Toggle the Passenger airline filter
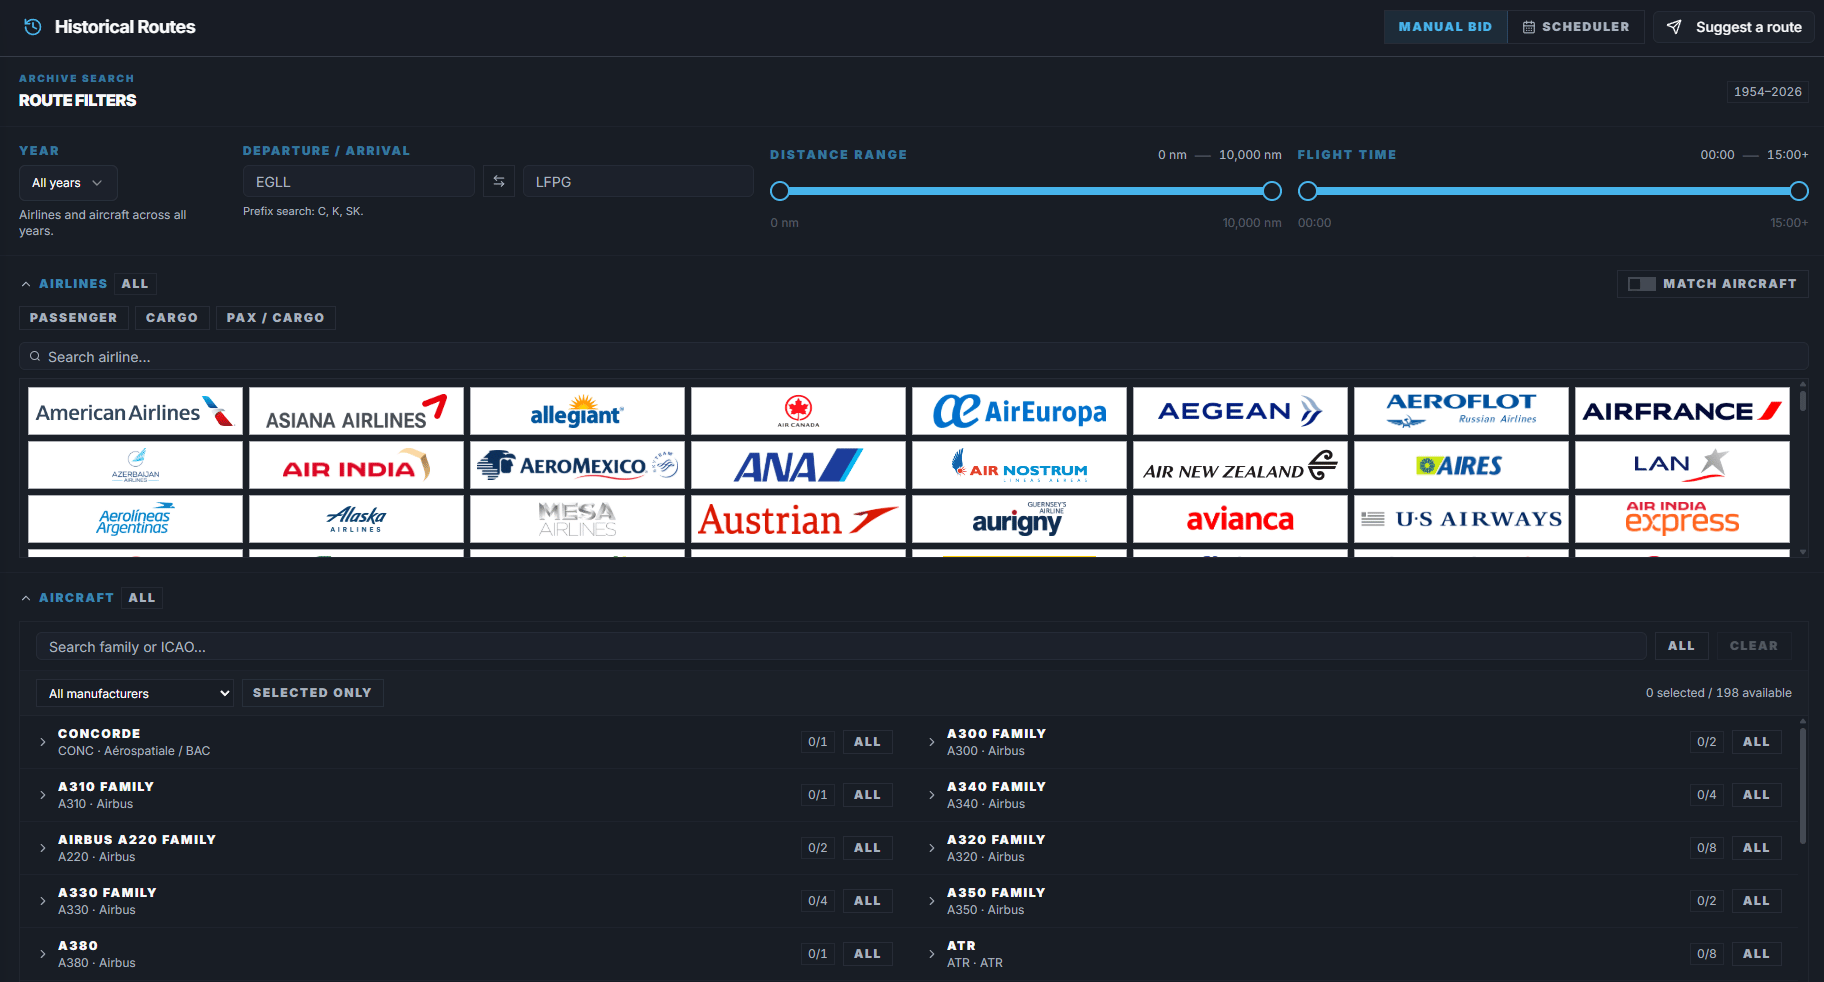The height and width of the screenshot is (982, 1824). 73,318
